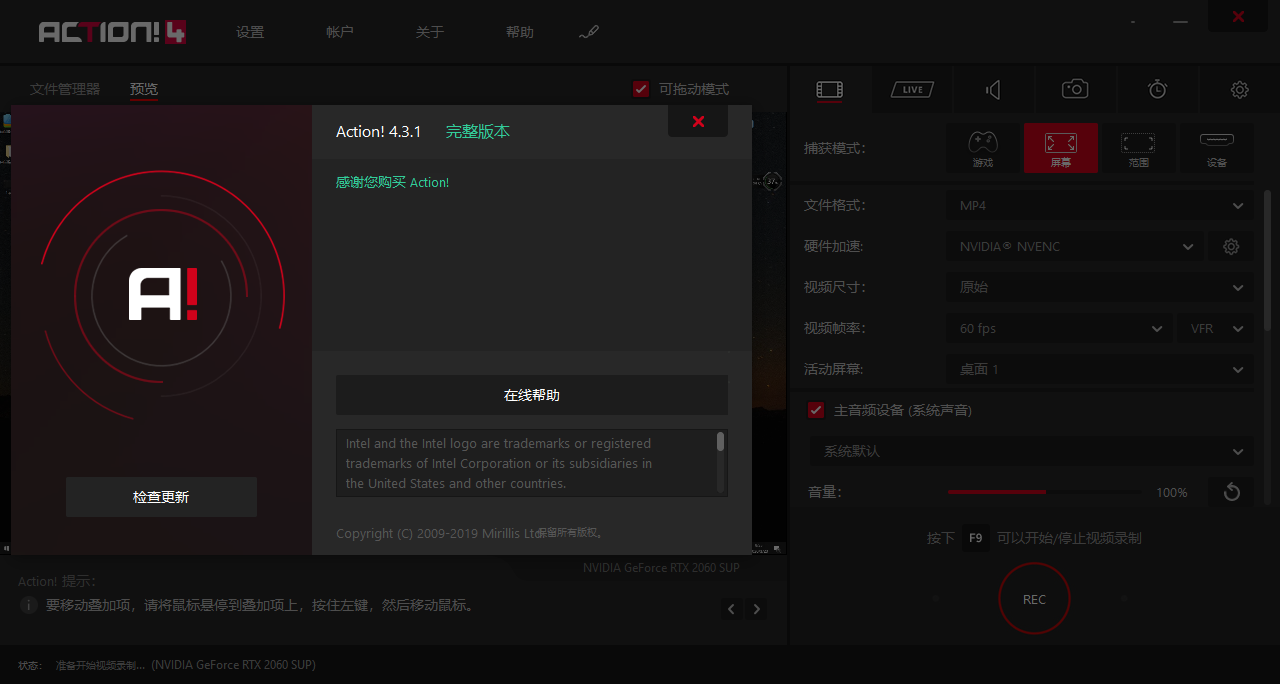1280x684 pixels.
Task: Reset volume with the circular arrow icon
Action: coord(1230,492)
